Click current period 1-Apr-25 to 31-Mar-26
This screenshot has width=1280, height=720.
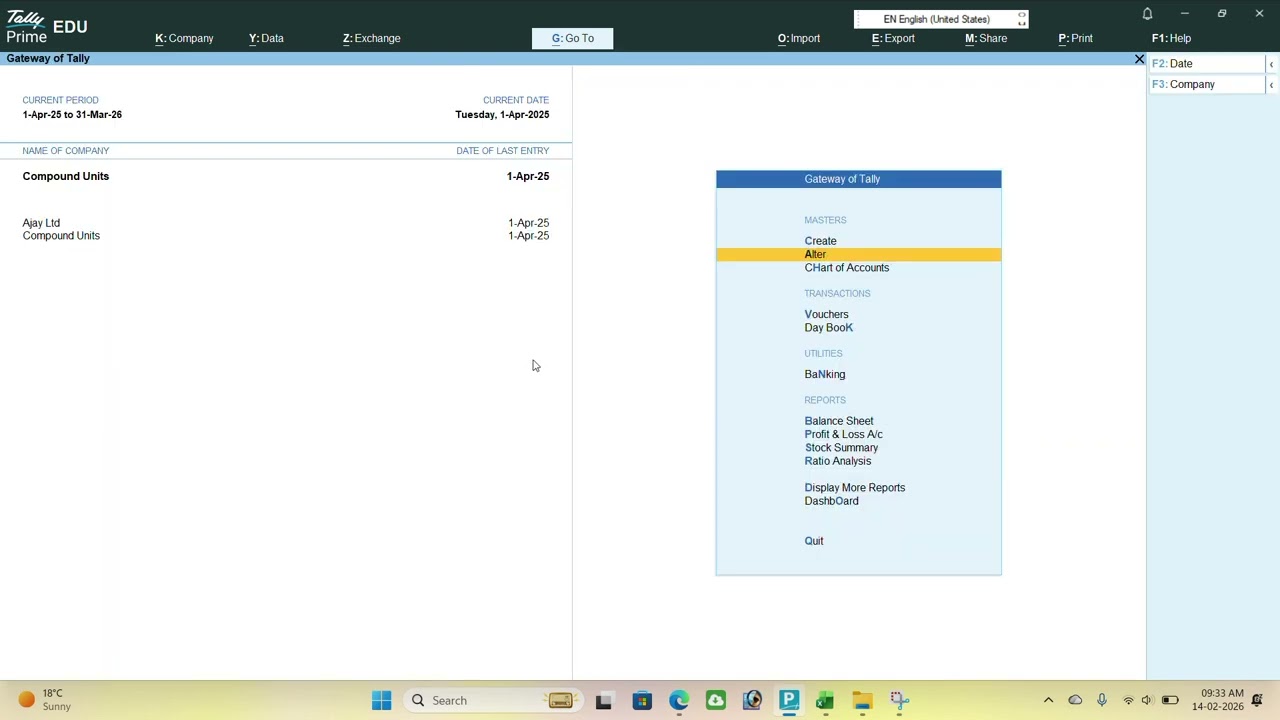click(x=72, y=115)
